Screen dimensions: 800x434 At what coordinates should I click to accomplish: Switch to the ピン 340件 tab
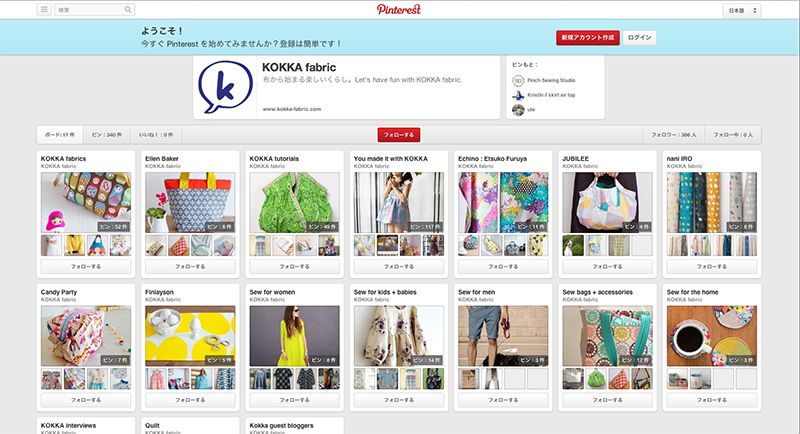point(107,135)
